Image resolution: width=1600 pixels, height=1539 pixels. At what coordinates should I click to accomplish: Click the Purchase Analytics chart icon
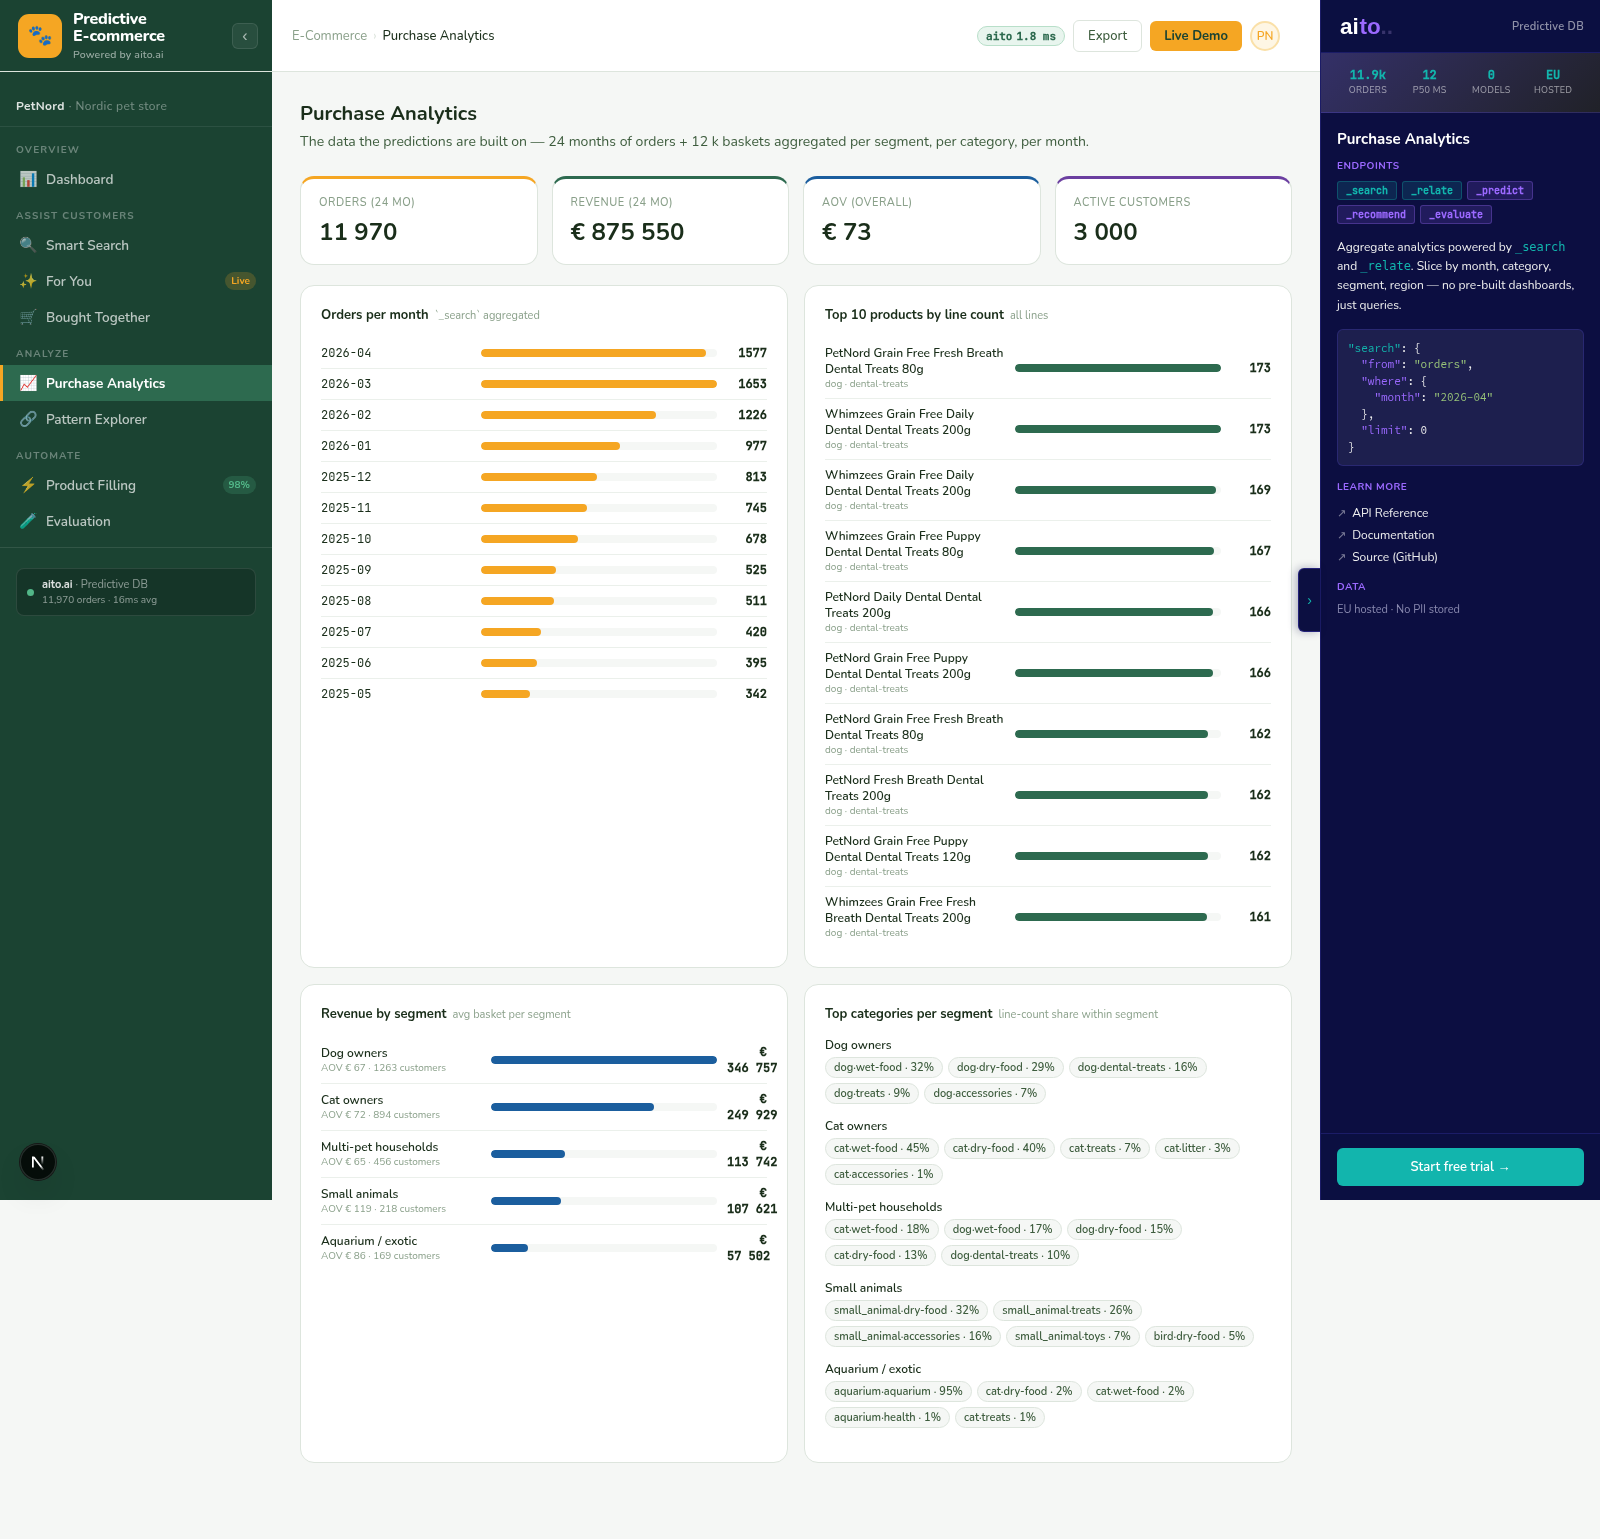click(28, 383)
